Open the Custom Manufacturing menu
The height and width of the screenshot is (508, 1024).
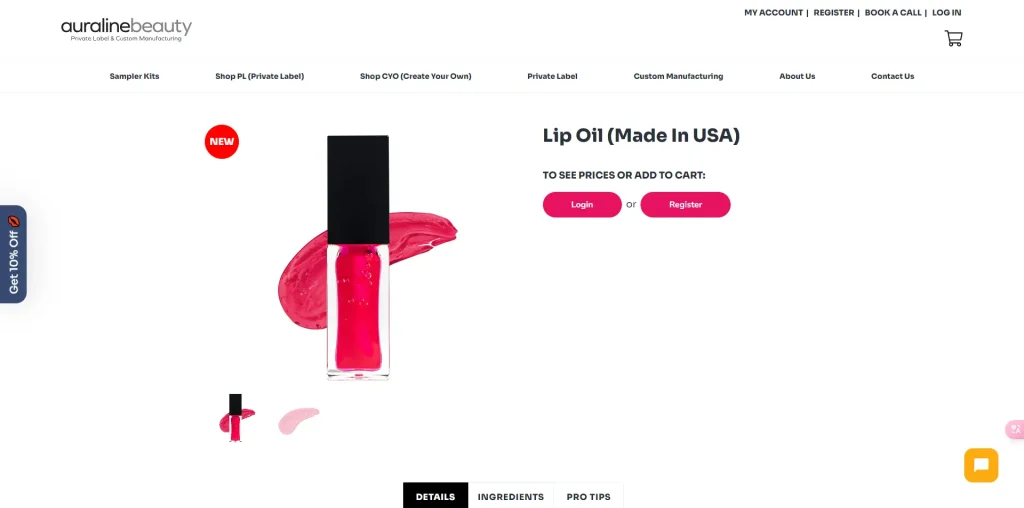coord(678,76)
